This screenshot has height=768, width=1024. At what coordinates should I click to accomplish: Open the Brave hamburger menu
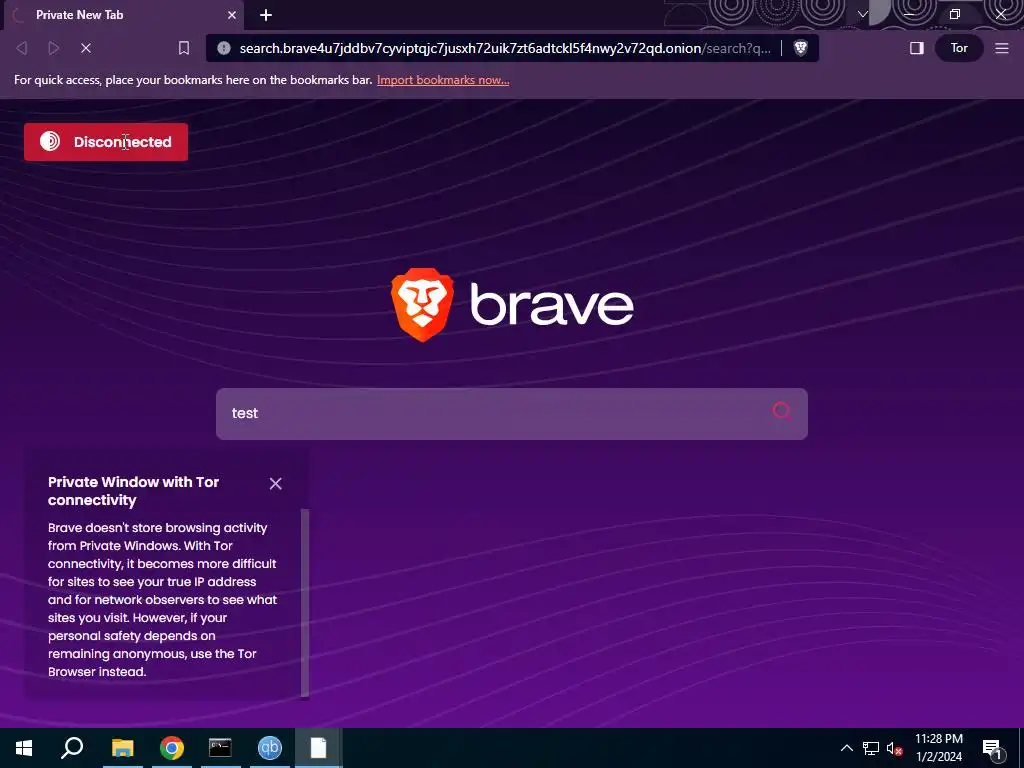[x=1002, y=48]
